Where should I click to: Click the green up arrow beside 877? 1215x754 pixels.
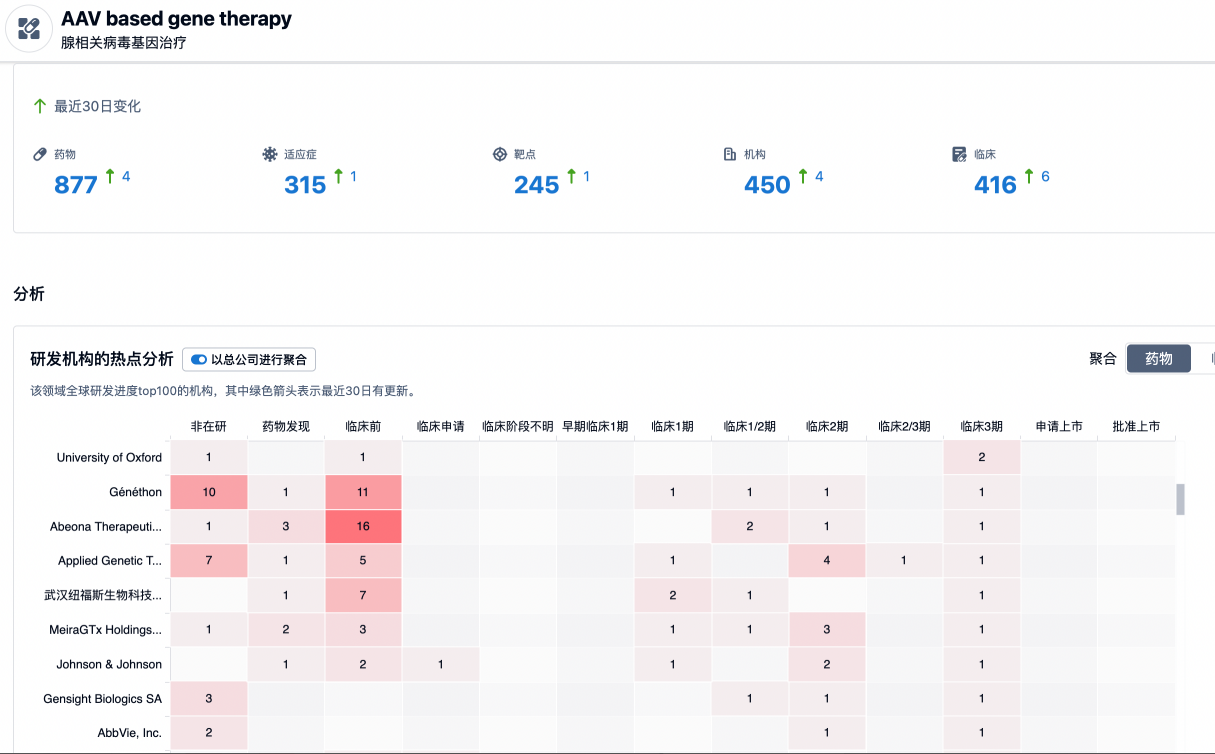(x=110, y=177)
